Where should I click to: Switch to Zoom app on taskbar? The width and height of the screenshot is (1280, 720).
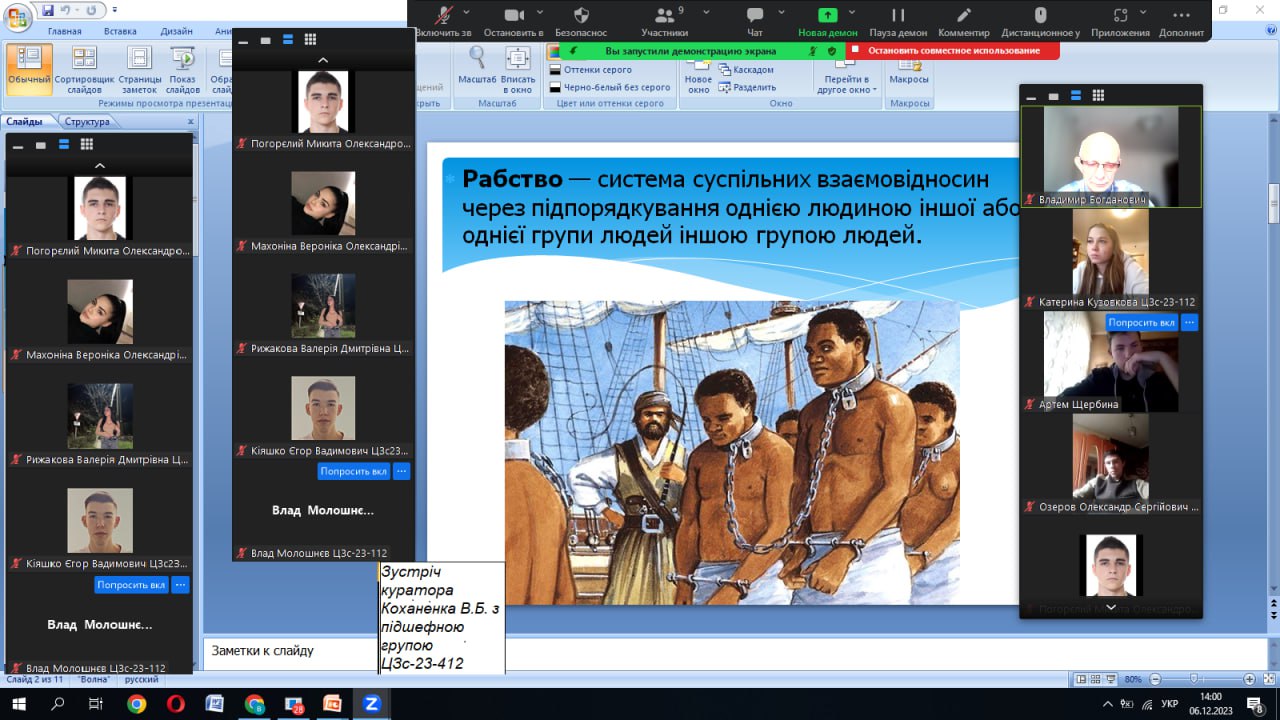coord(371,704)
